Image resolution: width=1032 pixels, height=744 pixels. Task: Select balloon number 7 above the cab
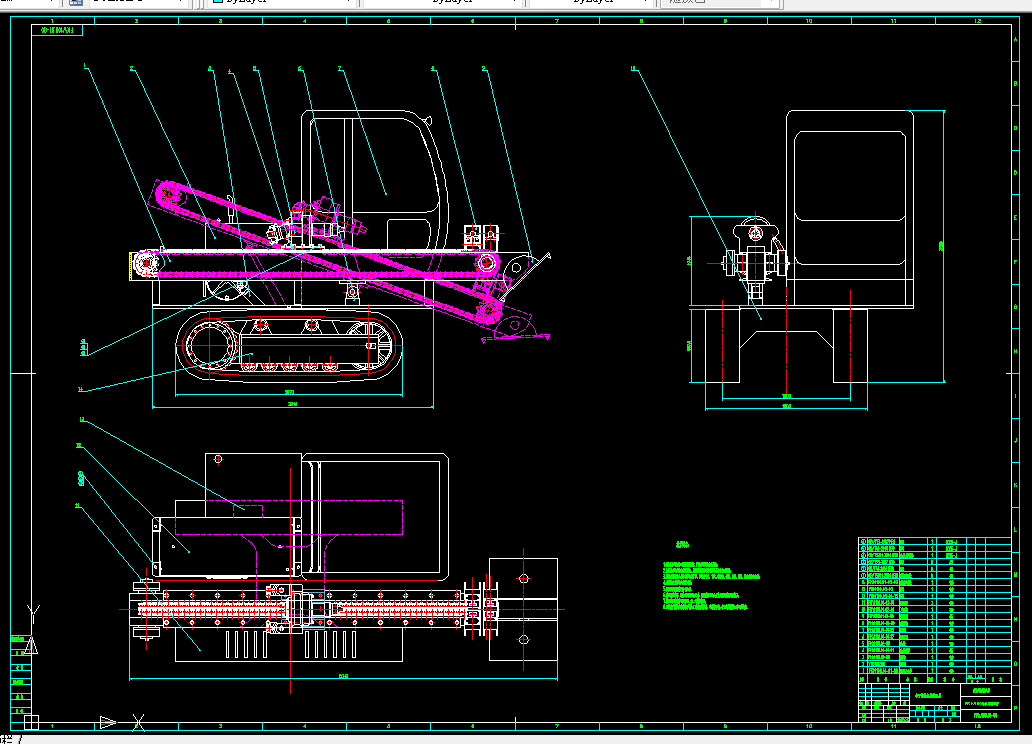(x=340, y=68)
